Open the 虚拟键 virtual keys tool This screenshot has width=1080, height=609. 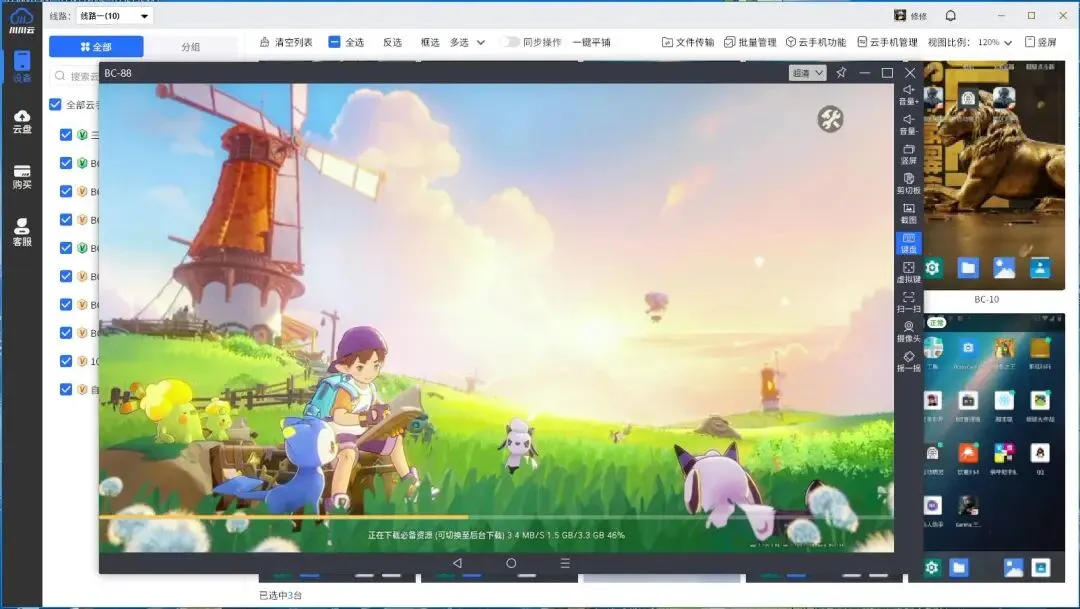coord(908,272)
